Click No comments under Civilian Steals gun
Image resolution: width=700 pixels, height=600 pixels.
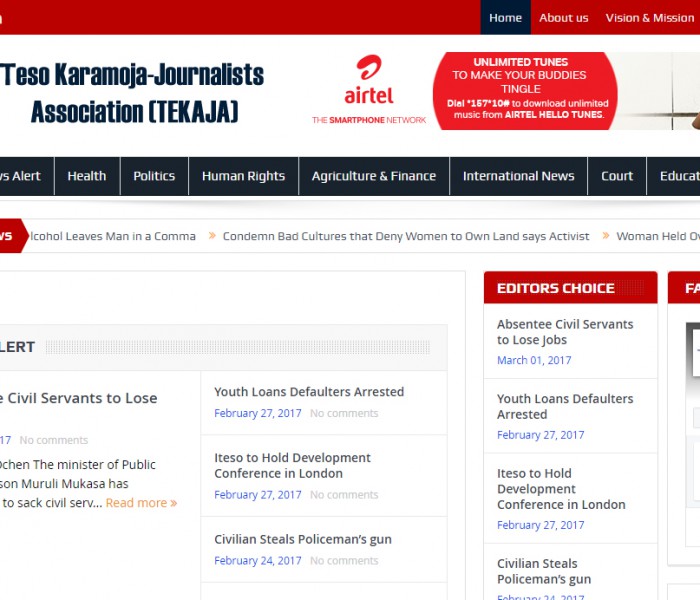click(344, 561)
